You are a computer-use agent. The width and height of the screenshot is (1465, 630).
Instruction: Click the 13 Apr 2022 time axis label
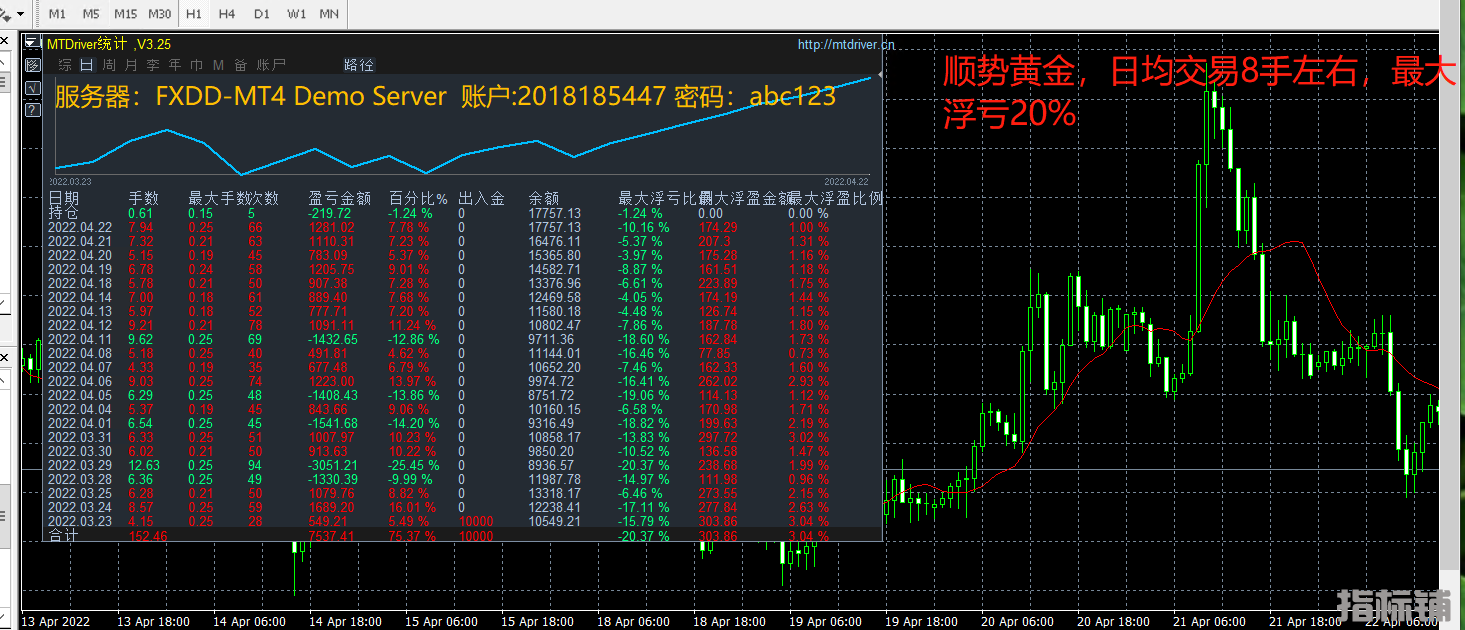[54, 621]
